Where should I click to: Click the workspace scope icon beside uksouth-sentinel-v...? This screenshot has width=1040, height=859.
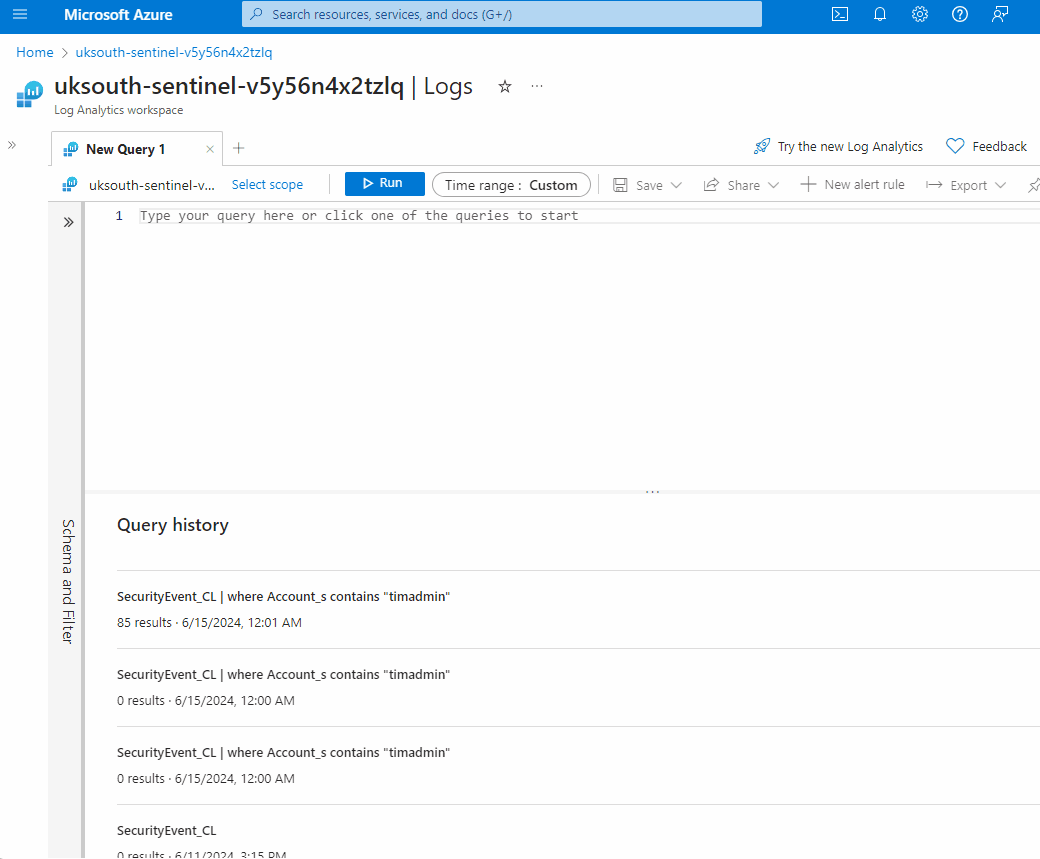coord(70,184)
